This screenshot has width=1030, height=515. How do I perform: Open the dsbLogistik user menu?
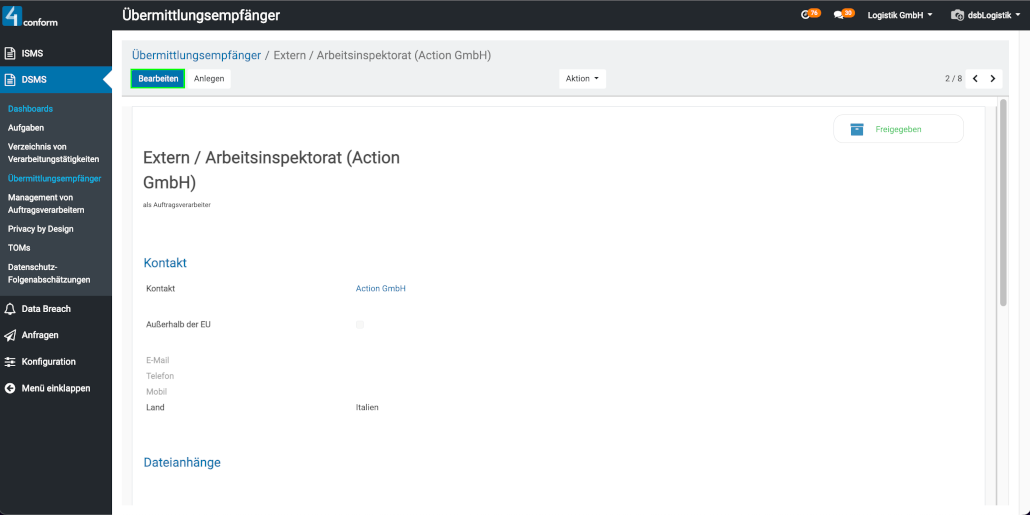(993, 15)
